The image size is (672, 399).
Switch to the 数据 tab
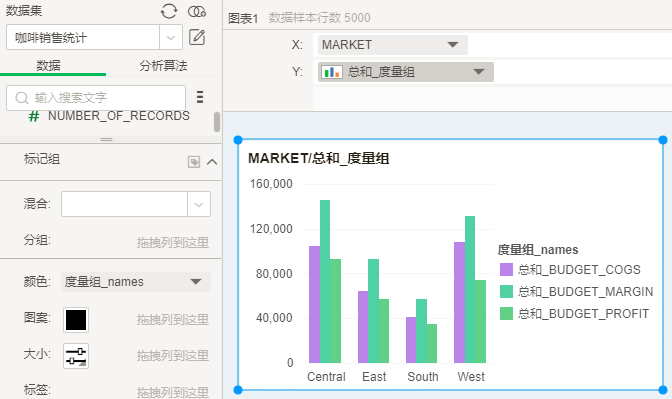[48, 66]
